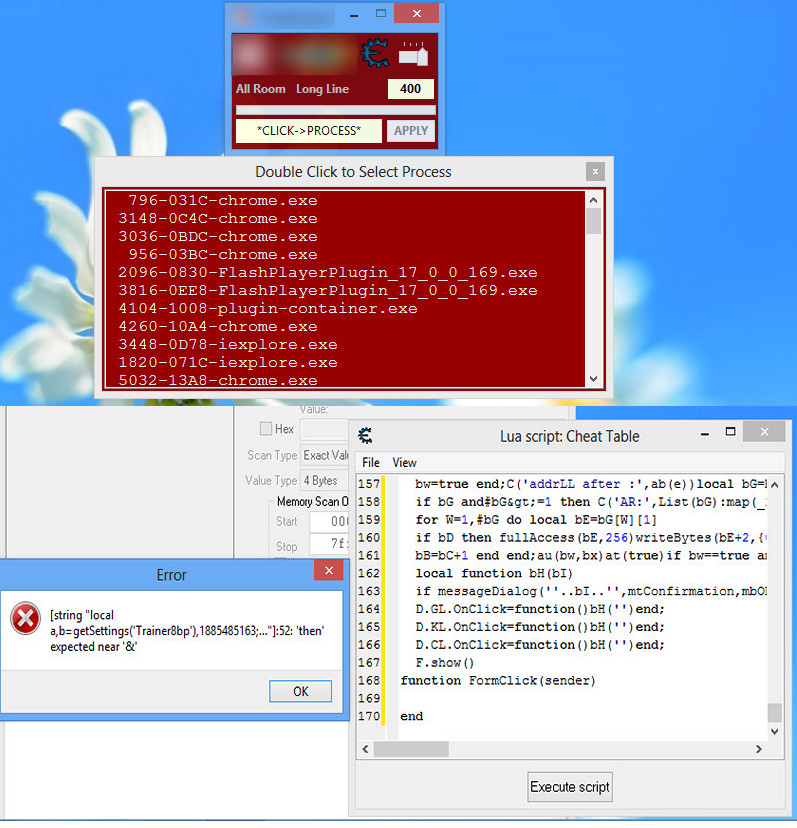
Task: Click the Long Line value field 400
Action: click(410, 89)
